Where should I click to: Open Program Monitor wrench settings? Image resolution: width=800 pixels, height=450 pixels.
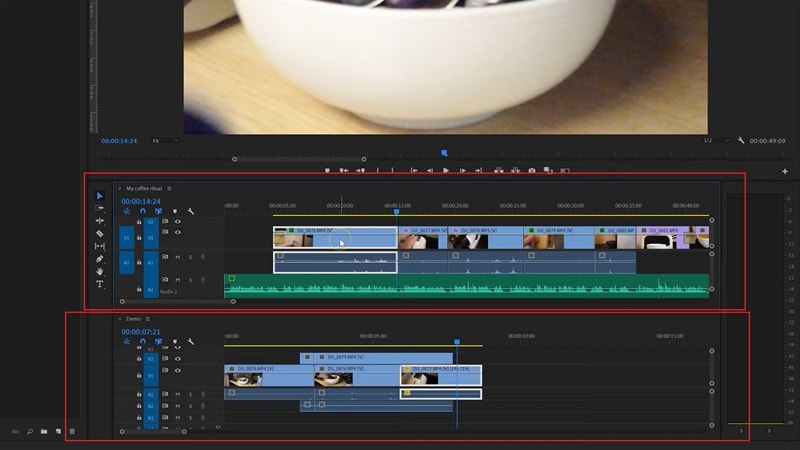(741, 140)
